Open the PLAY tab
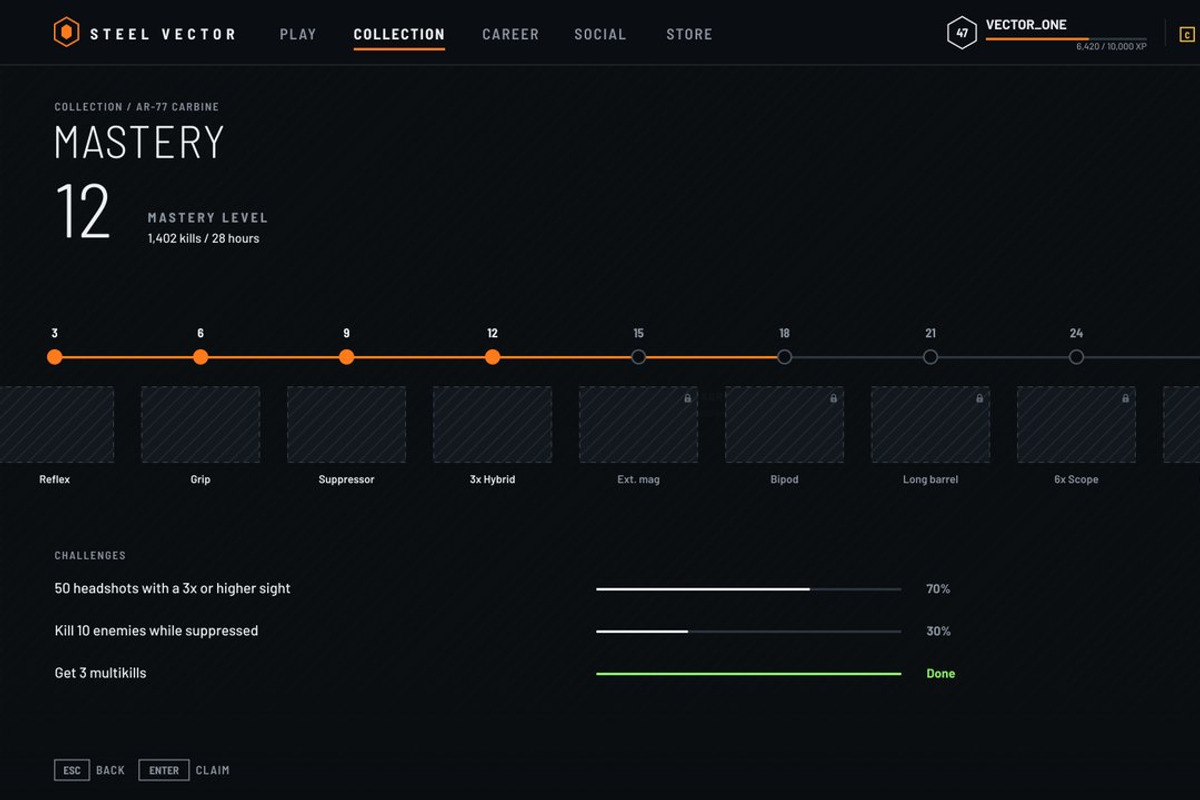This screenshot has height=800, width=1200. [x=298, y=34]
